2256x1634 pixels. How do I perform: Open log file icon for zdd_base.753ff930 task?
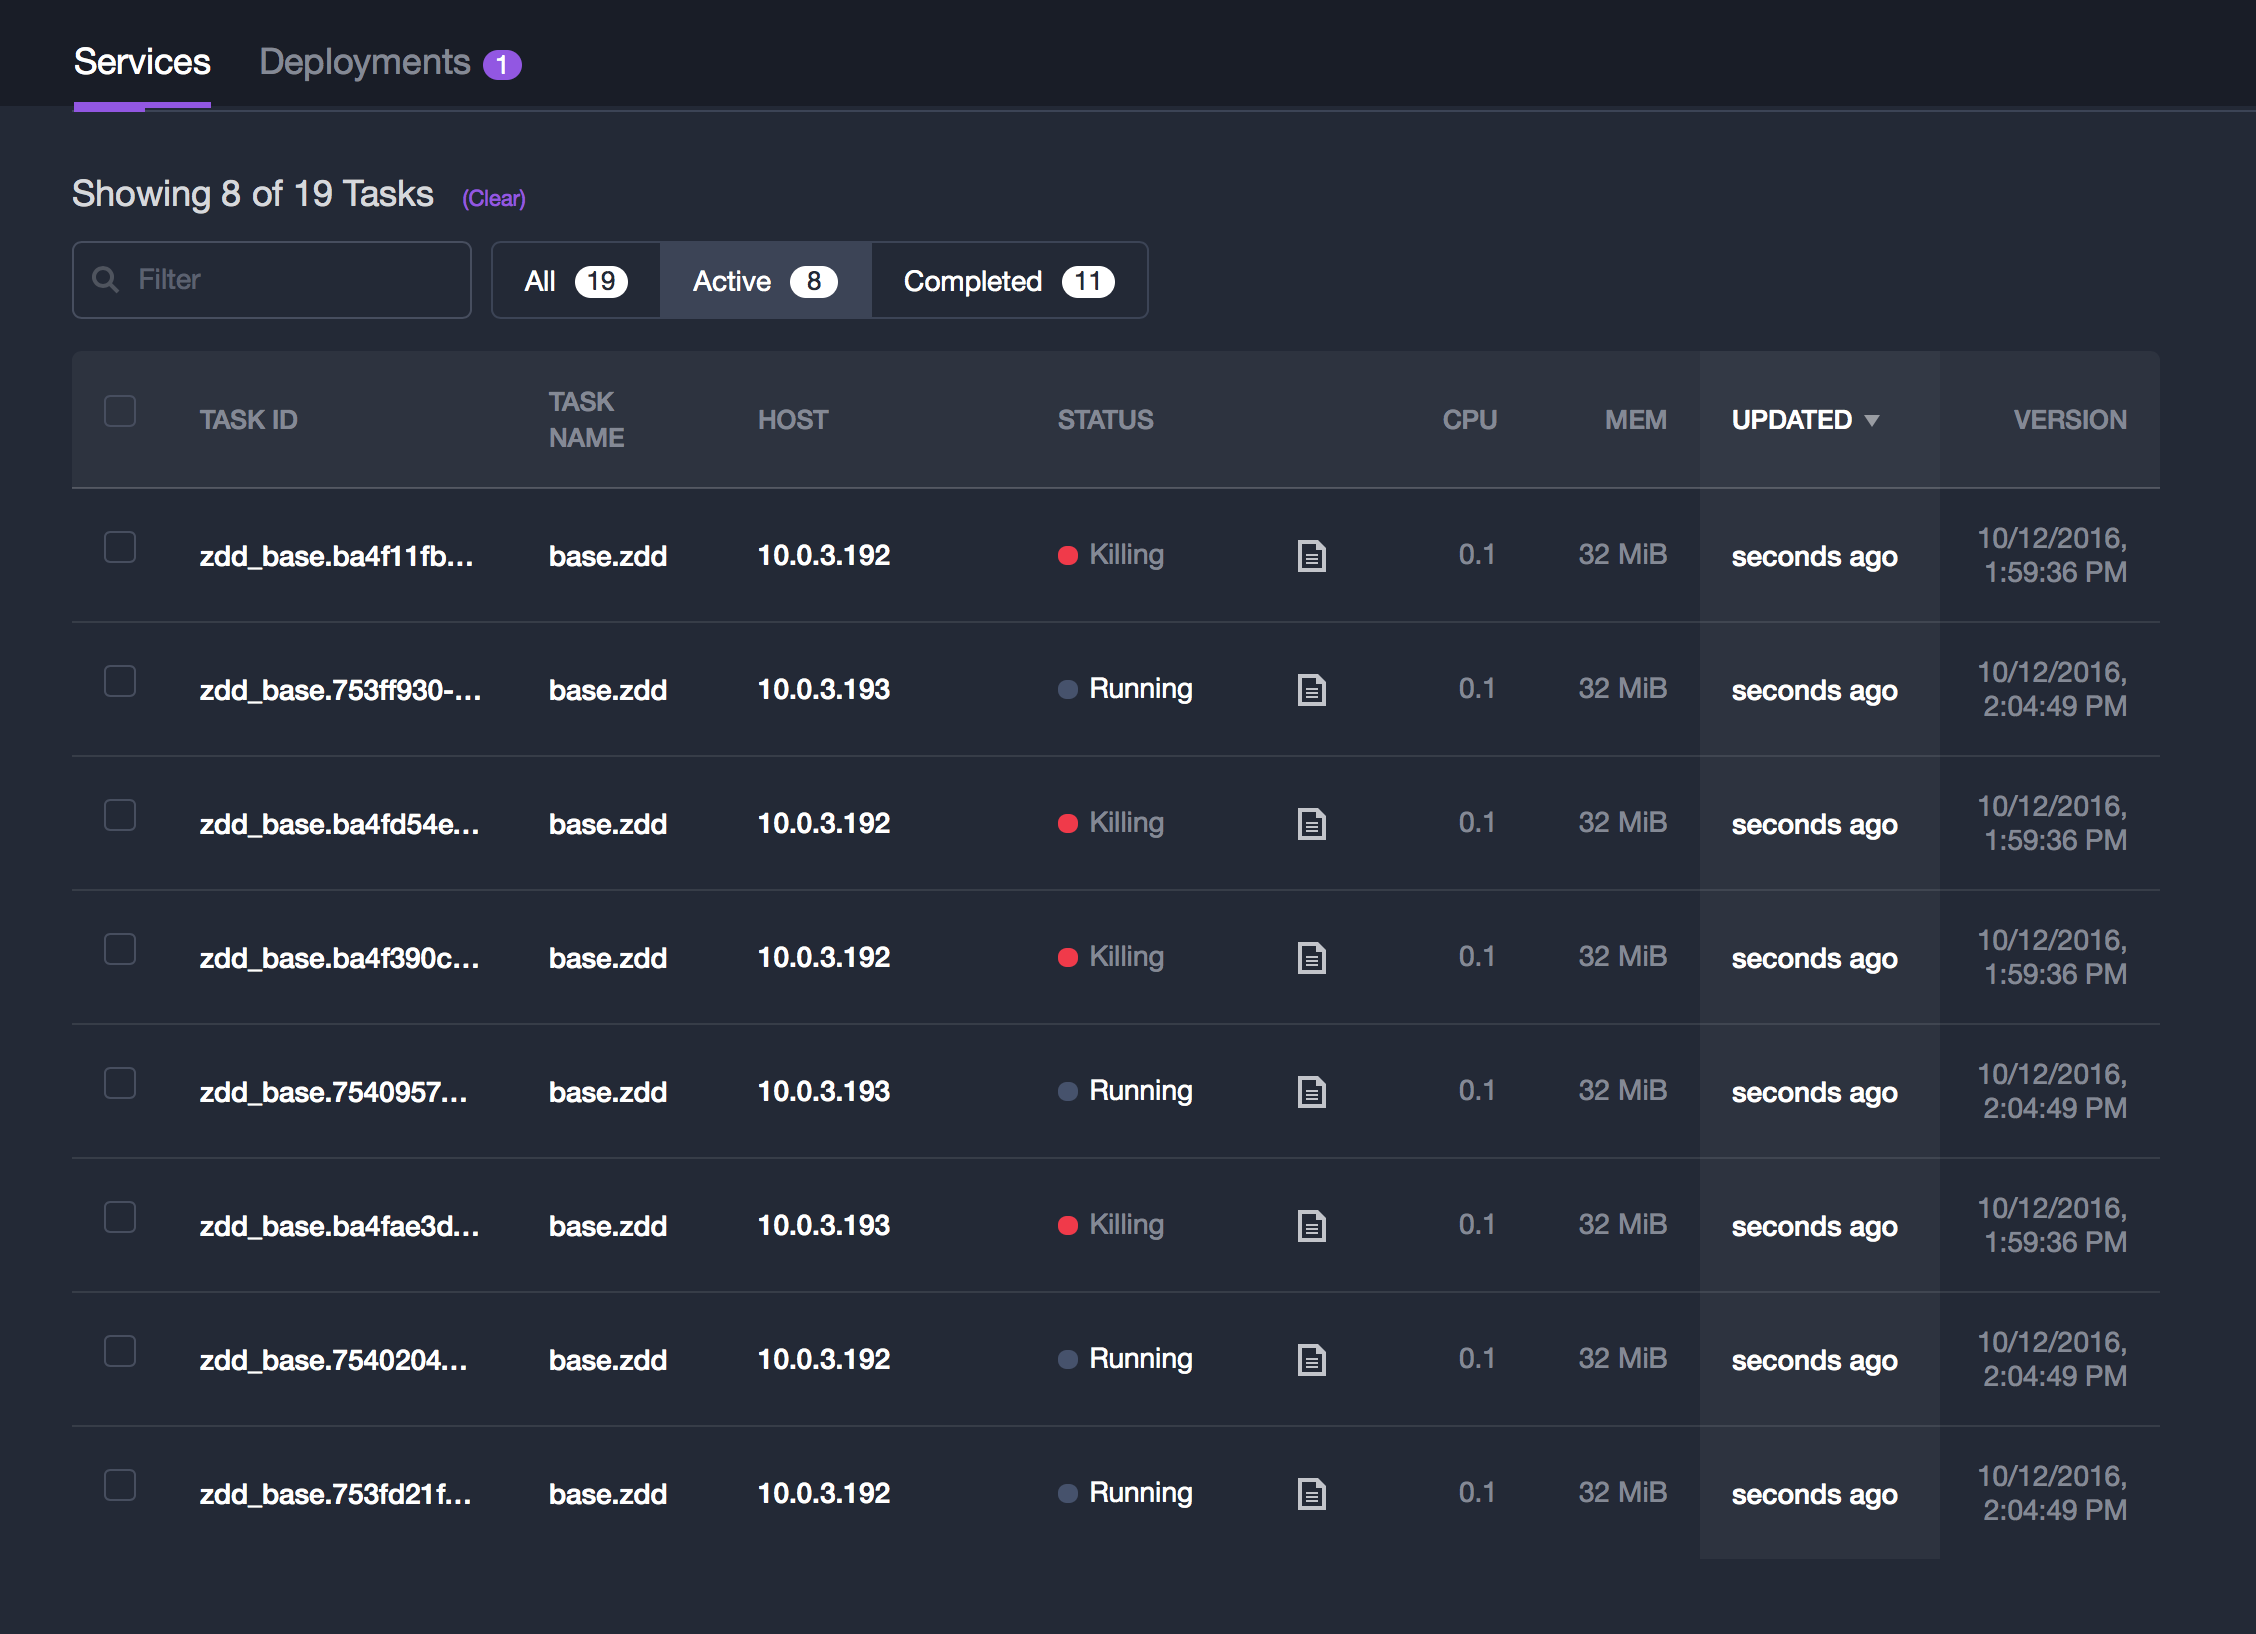point(1311,689)
